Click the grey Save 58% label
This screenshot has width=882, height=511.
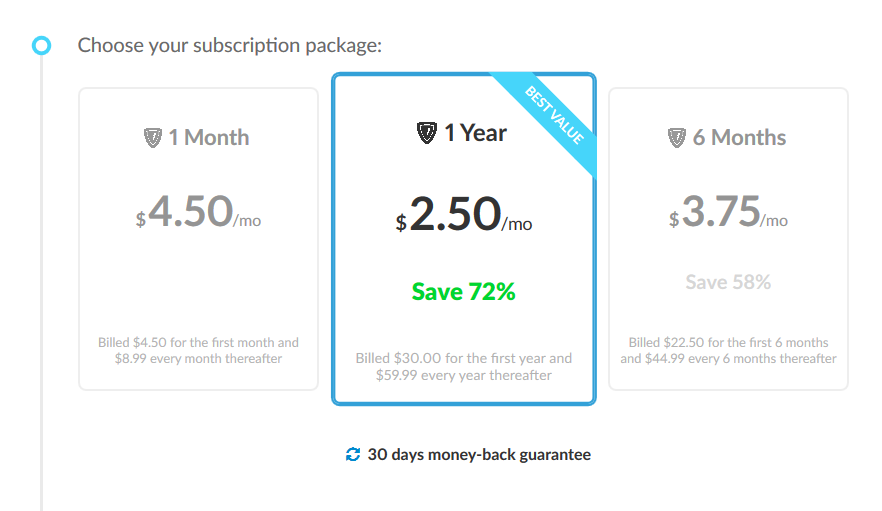[x=728, y=283]
